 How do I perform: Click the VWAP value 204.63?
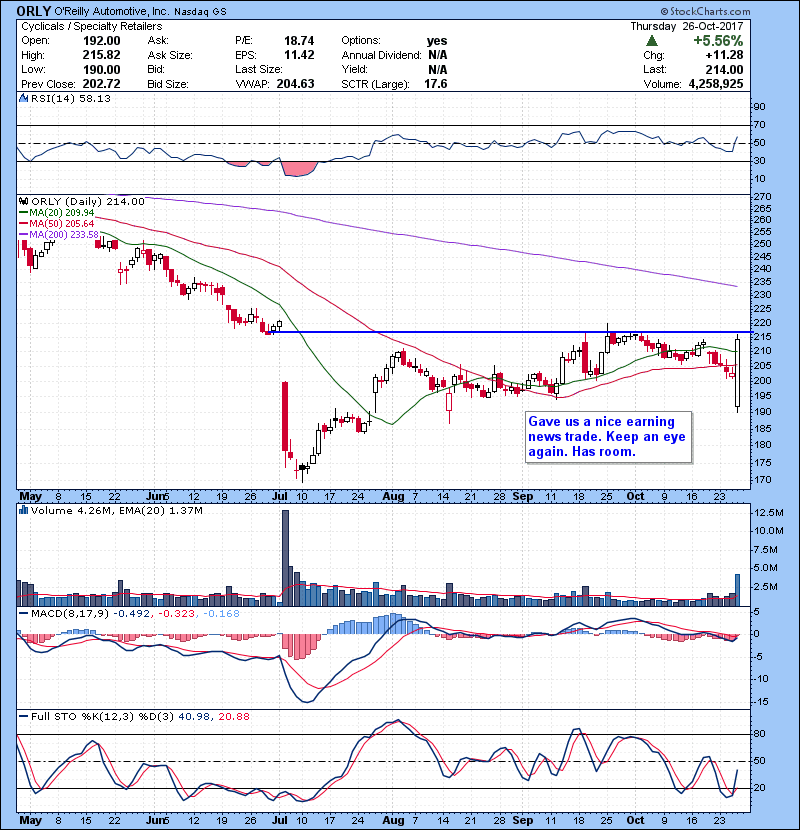pyautogui.click(x=295, y=84)
